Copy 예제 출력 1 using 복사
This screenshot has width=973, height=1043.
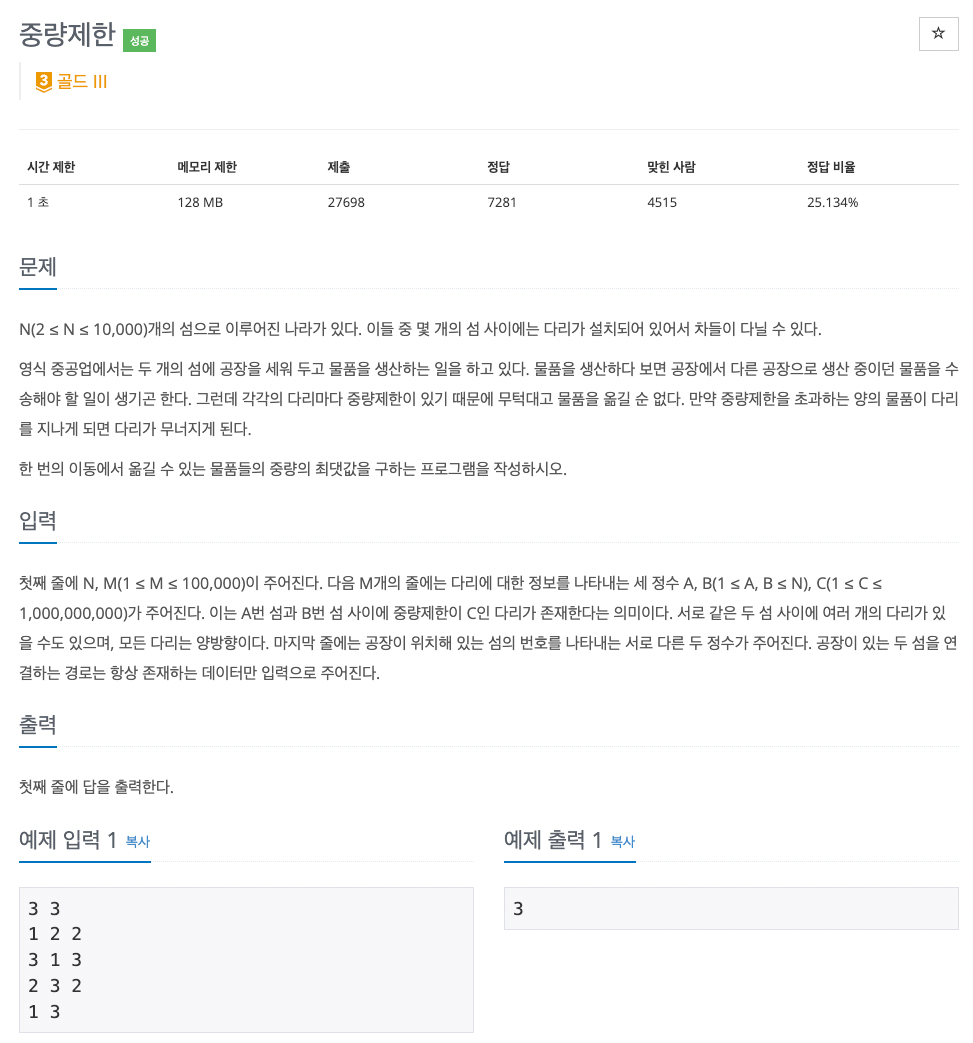622,842
